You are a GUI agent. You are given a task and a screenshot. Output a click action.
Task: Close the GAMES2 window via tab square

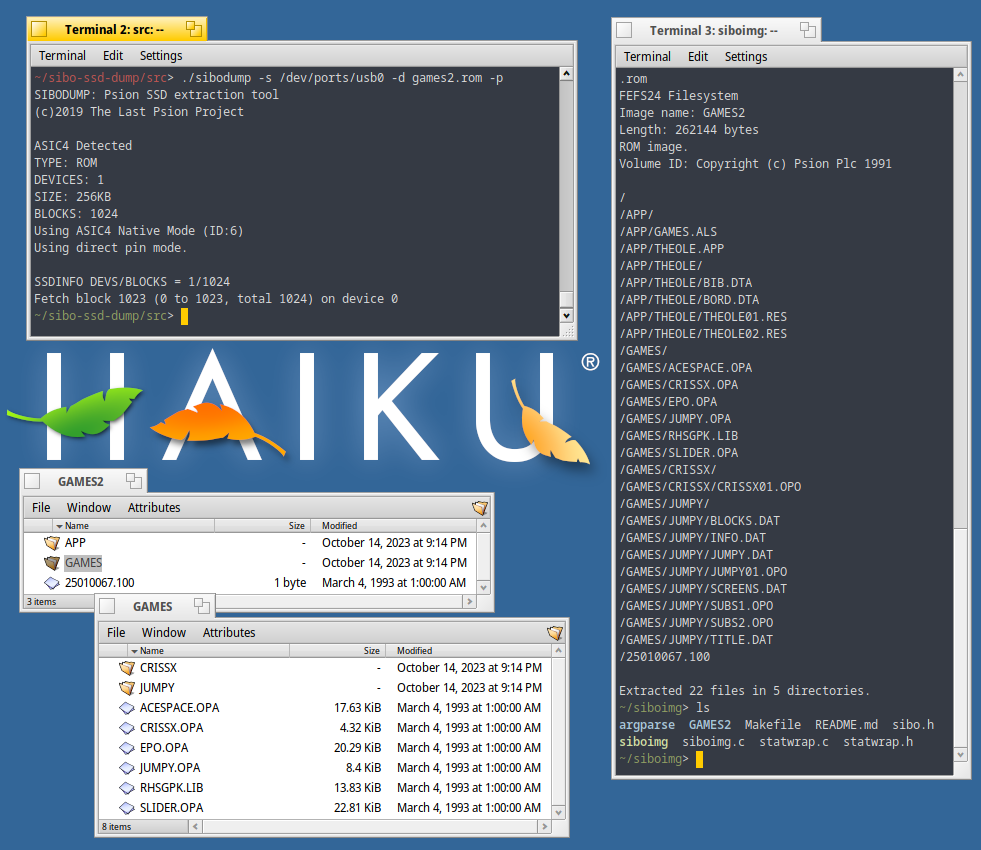click(x=32, y=481)
